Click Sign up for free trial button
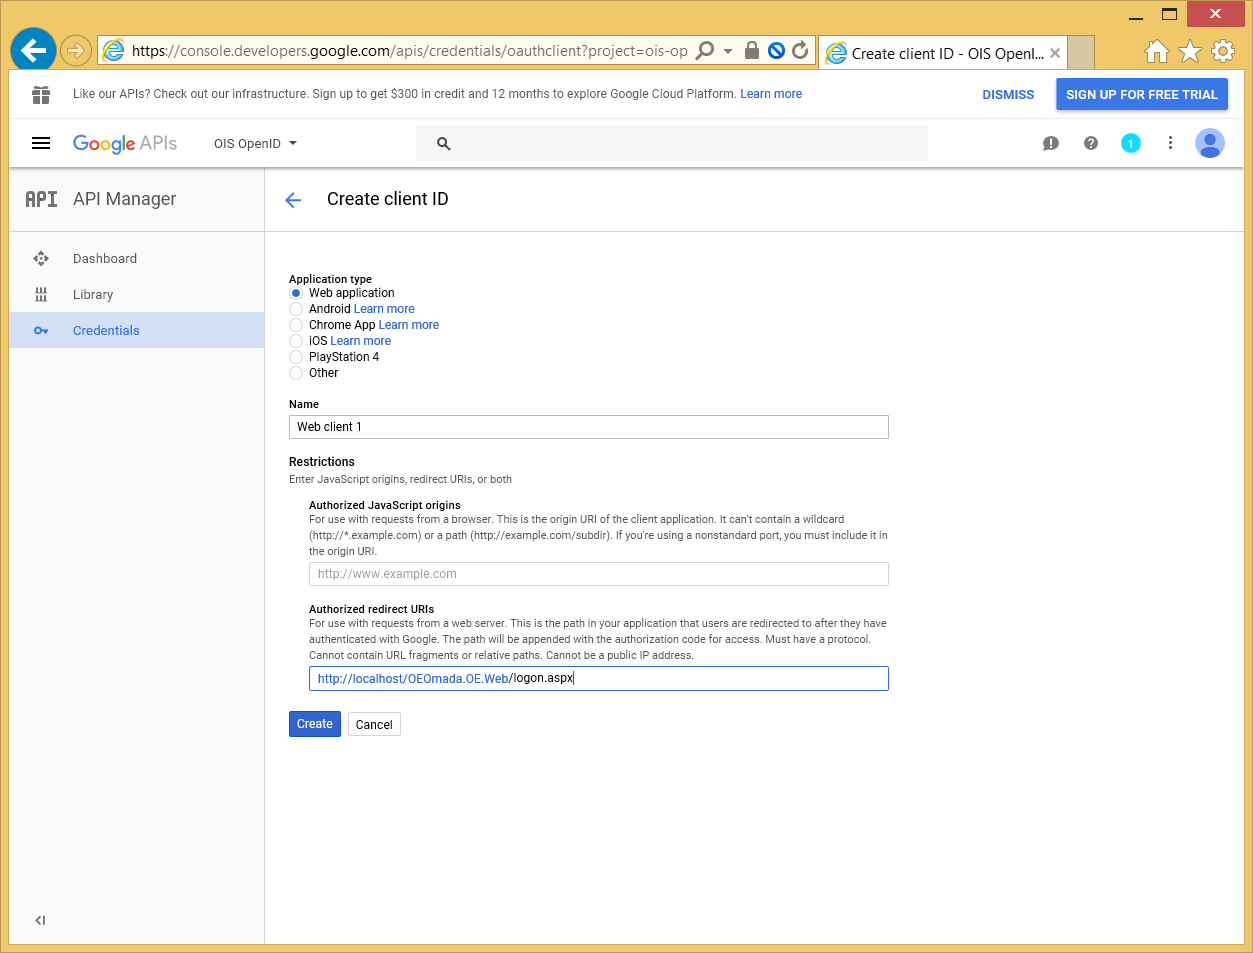Viewport: 1253px width, 953px height. tap(1142, 94)
